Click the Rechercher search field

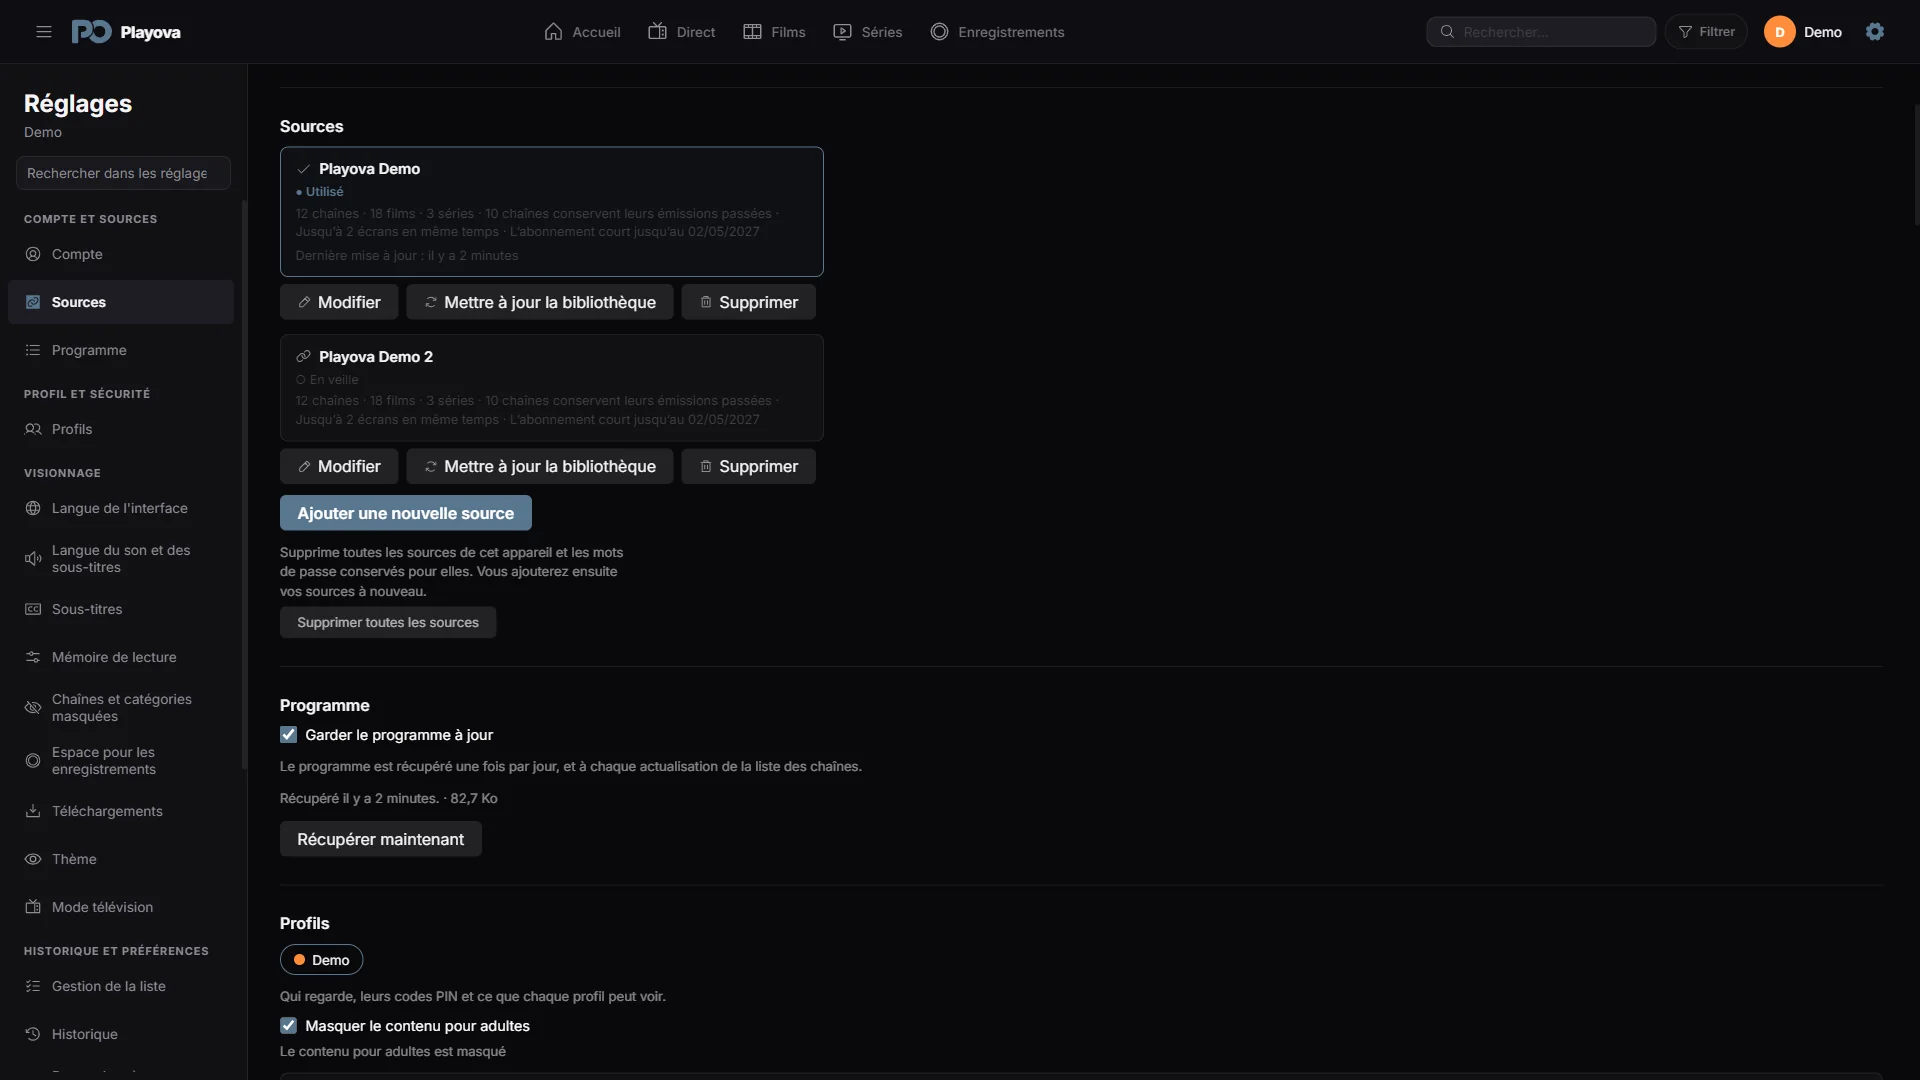coord(1541,32)
